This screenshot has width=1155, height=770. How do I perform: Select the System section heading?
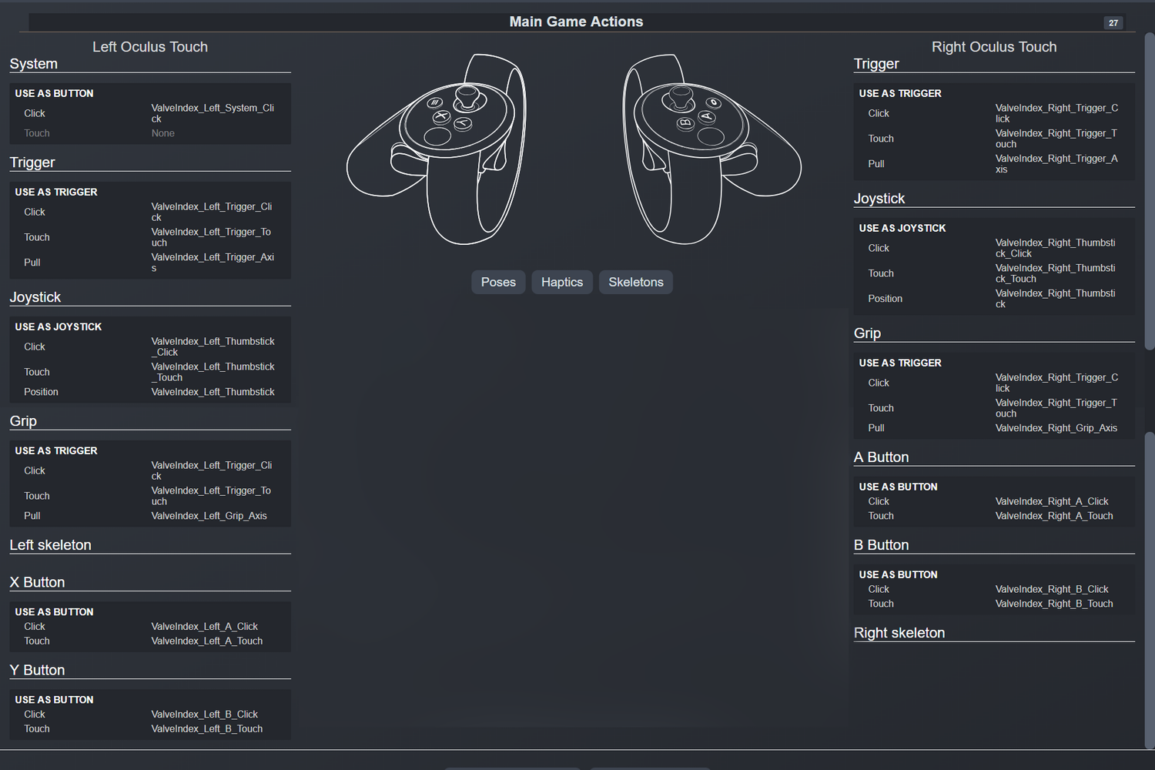(x=33, y=64)
